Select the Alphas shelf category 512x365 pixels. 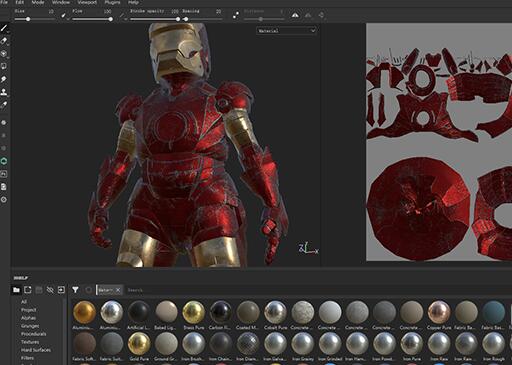click(28, 318)
